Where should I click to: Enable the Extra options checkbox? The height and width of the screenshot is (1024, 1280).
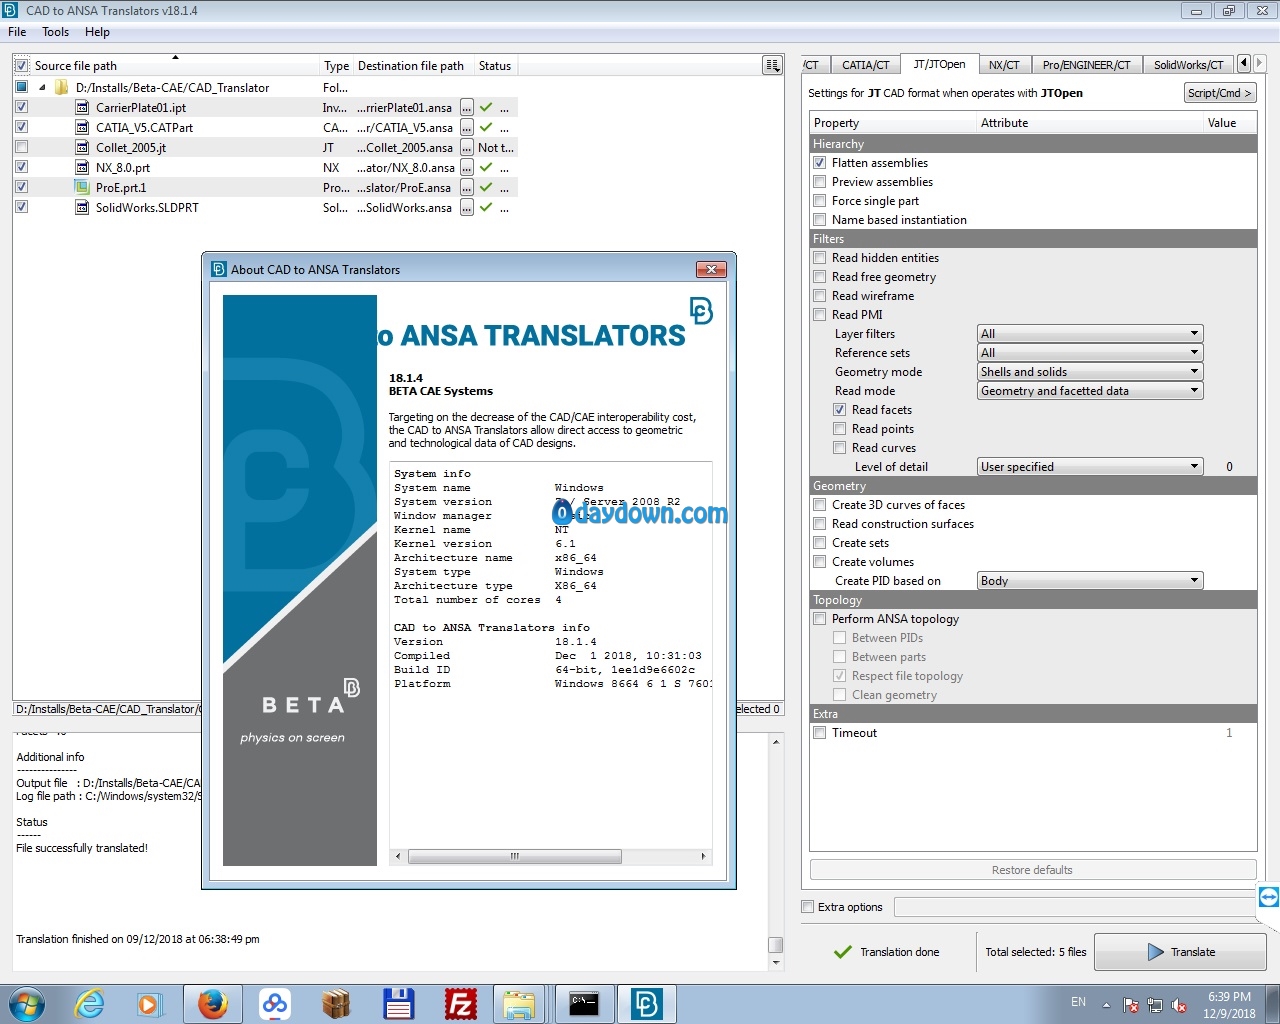(x=808, y=907)
